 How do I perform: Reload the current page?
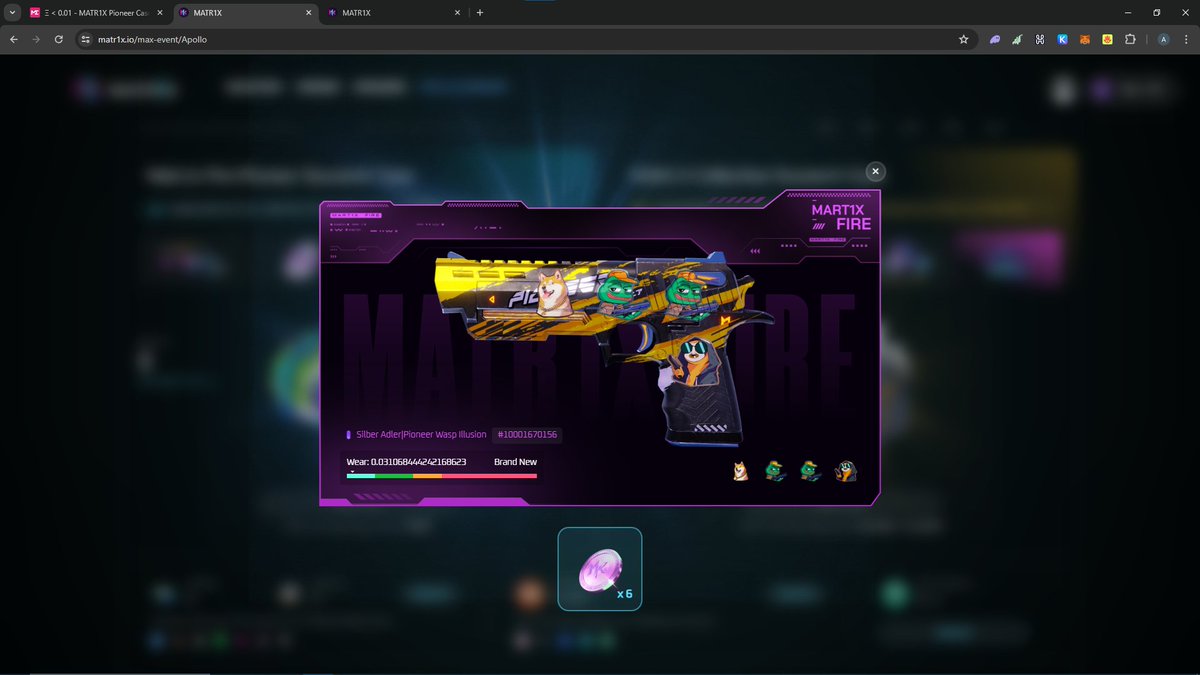(59, 39)
